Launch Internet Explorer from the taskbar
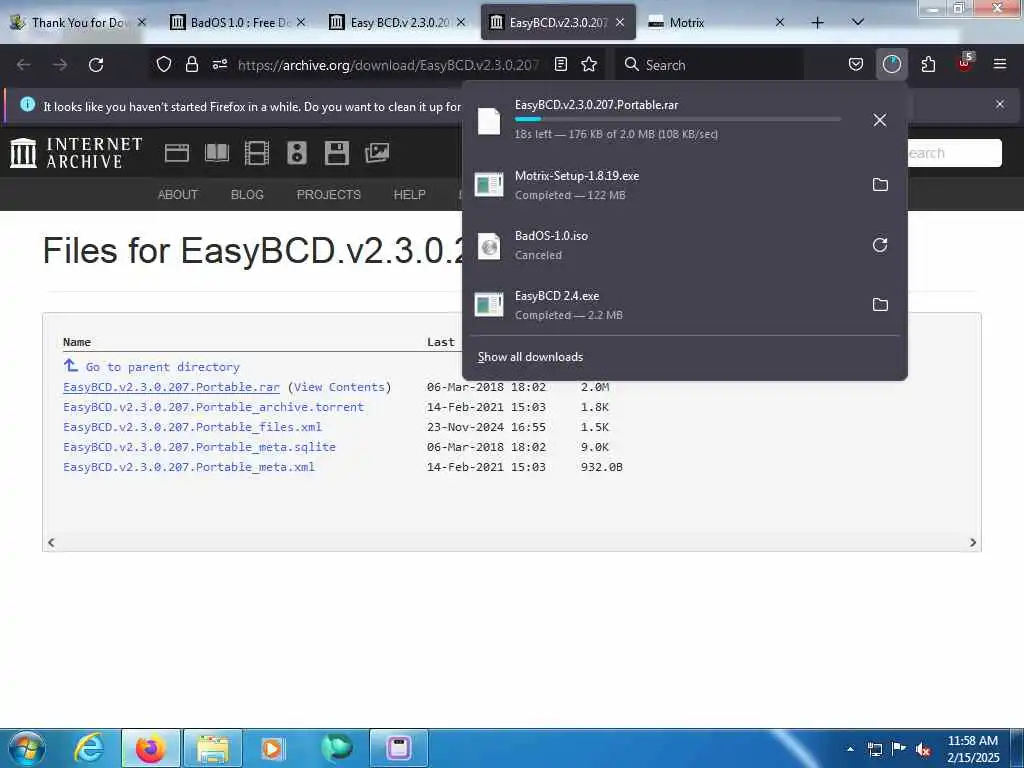This screenshot has width=1024, height=768. [x=89, y=748]
